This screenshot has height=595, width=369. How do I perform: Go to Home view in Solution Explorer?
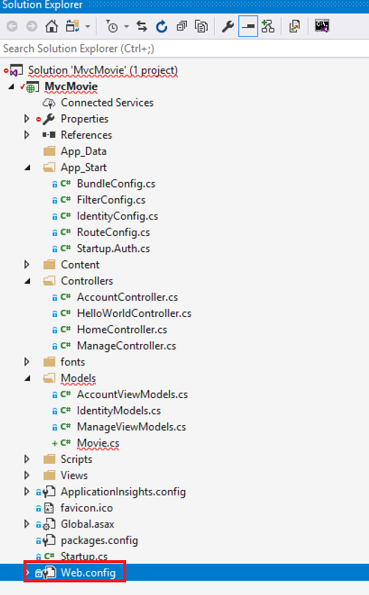[x=52, y=26]
